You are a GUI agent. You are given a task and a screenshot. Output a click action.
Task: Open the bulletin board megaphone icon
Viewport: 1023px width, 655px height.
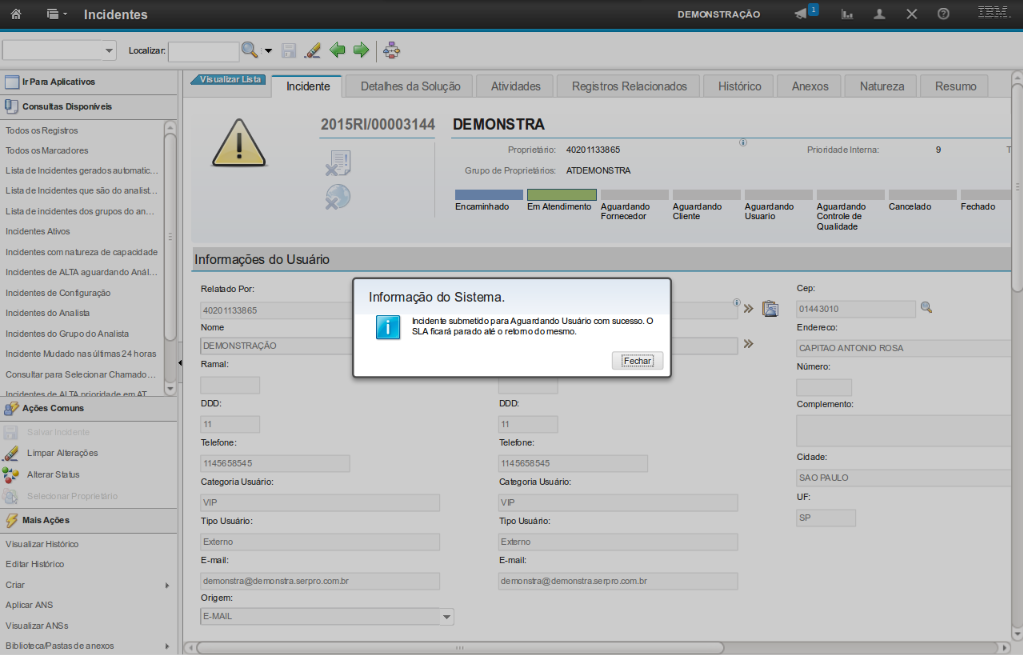click(801, 14)
